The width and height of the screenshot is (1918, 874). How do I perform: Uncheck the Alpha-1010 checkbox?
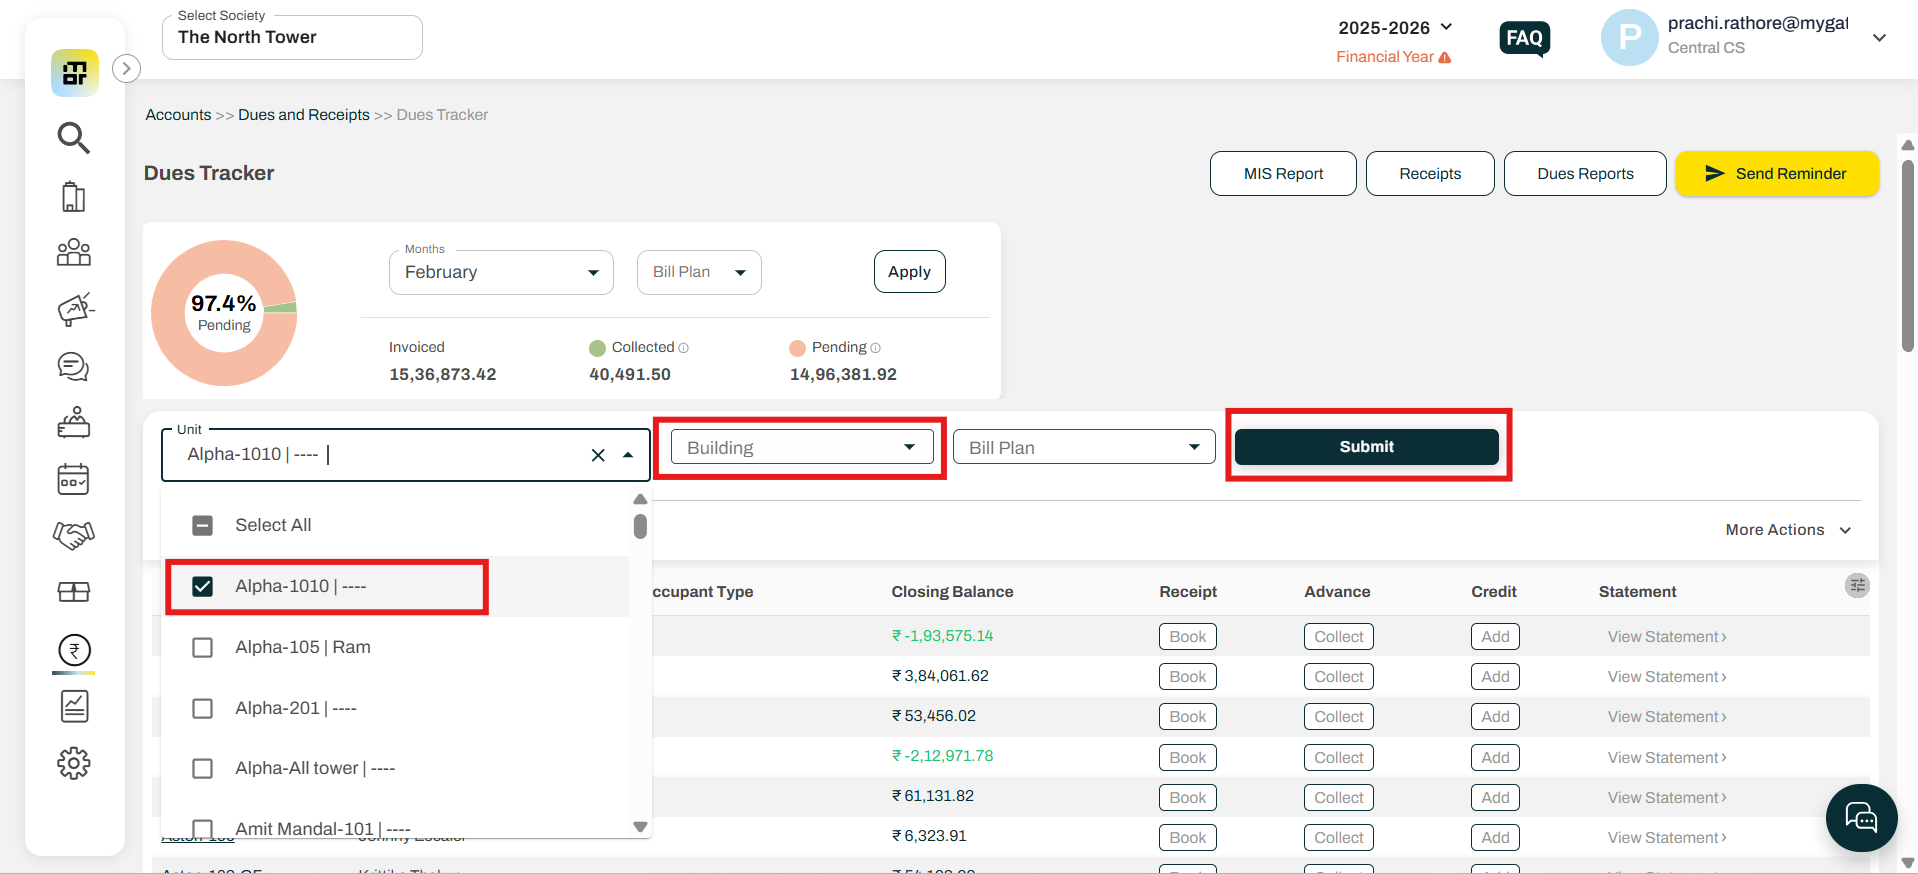click(203, 587)
